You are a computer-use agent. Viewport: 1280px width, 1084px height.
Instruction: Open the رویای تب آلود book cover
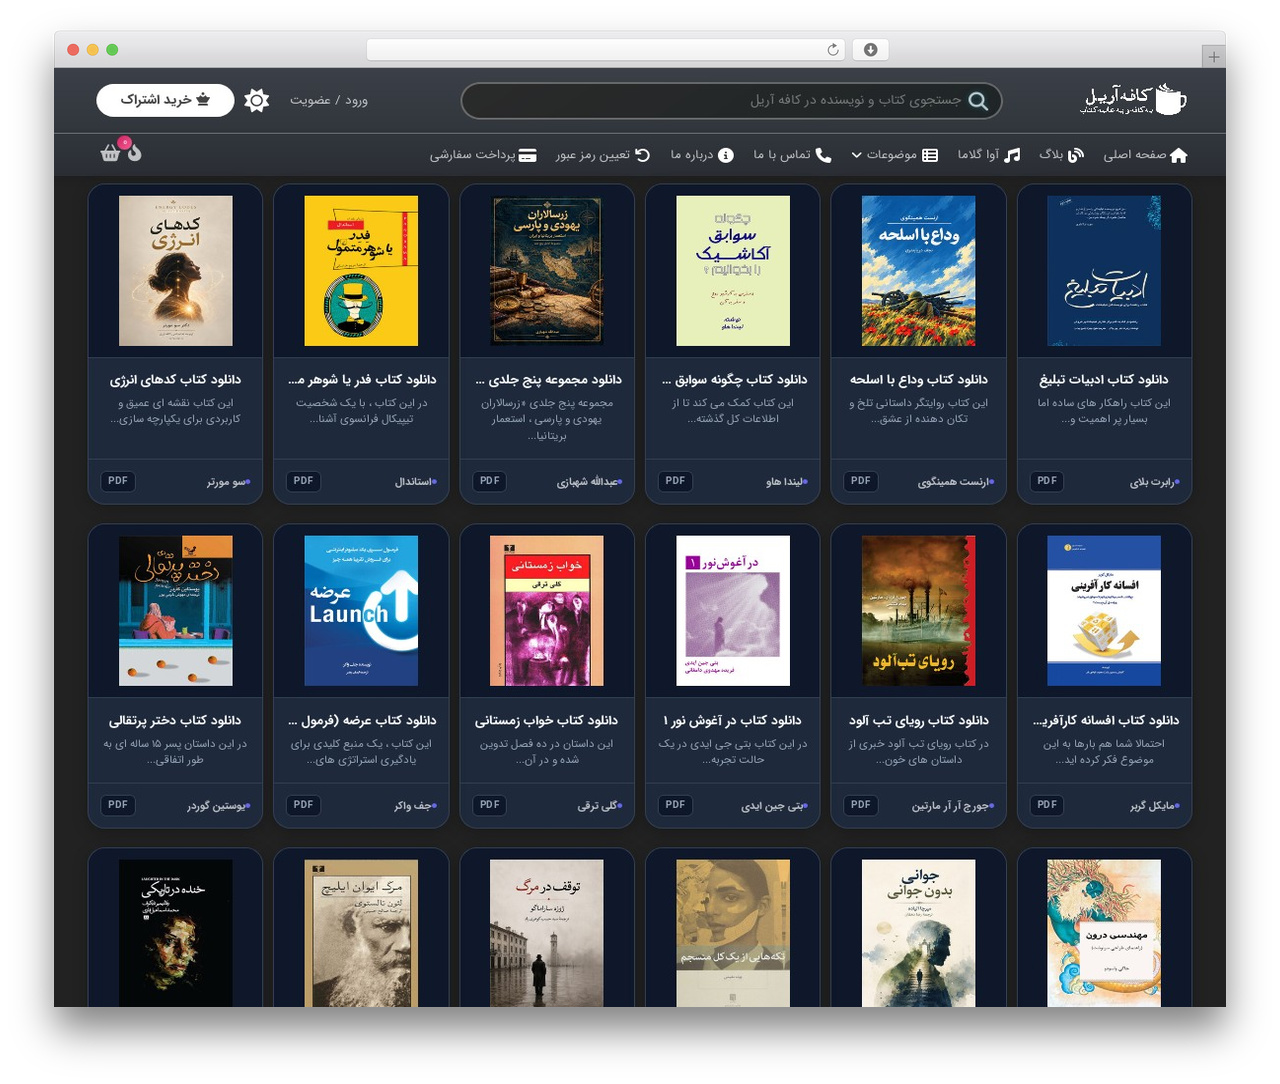point(919,611)
